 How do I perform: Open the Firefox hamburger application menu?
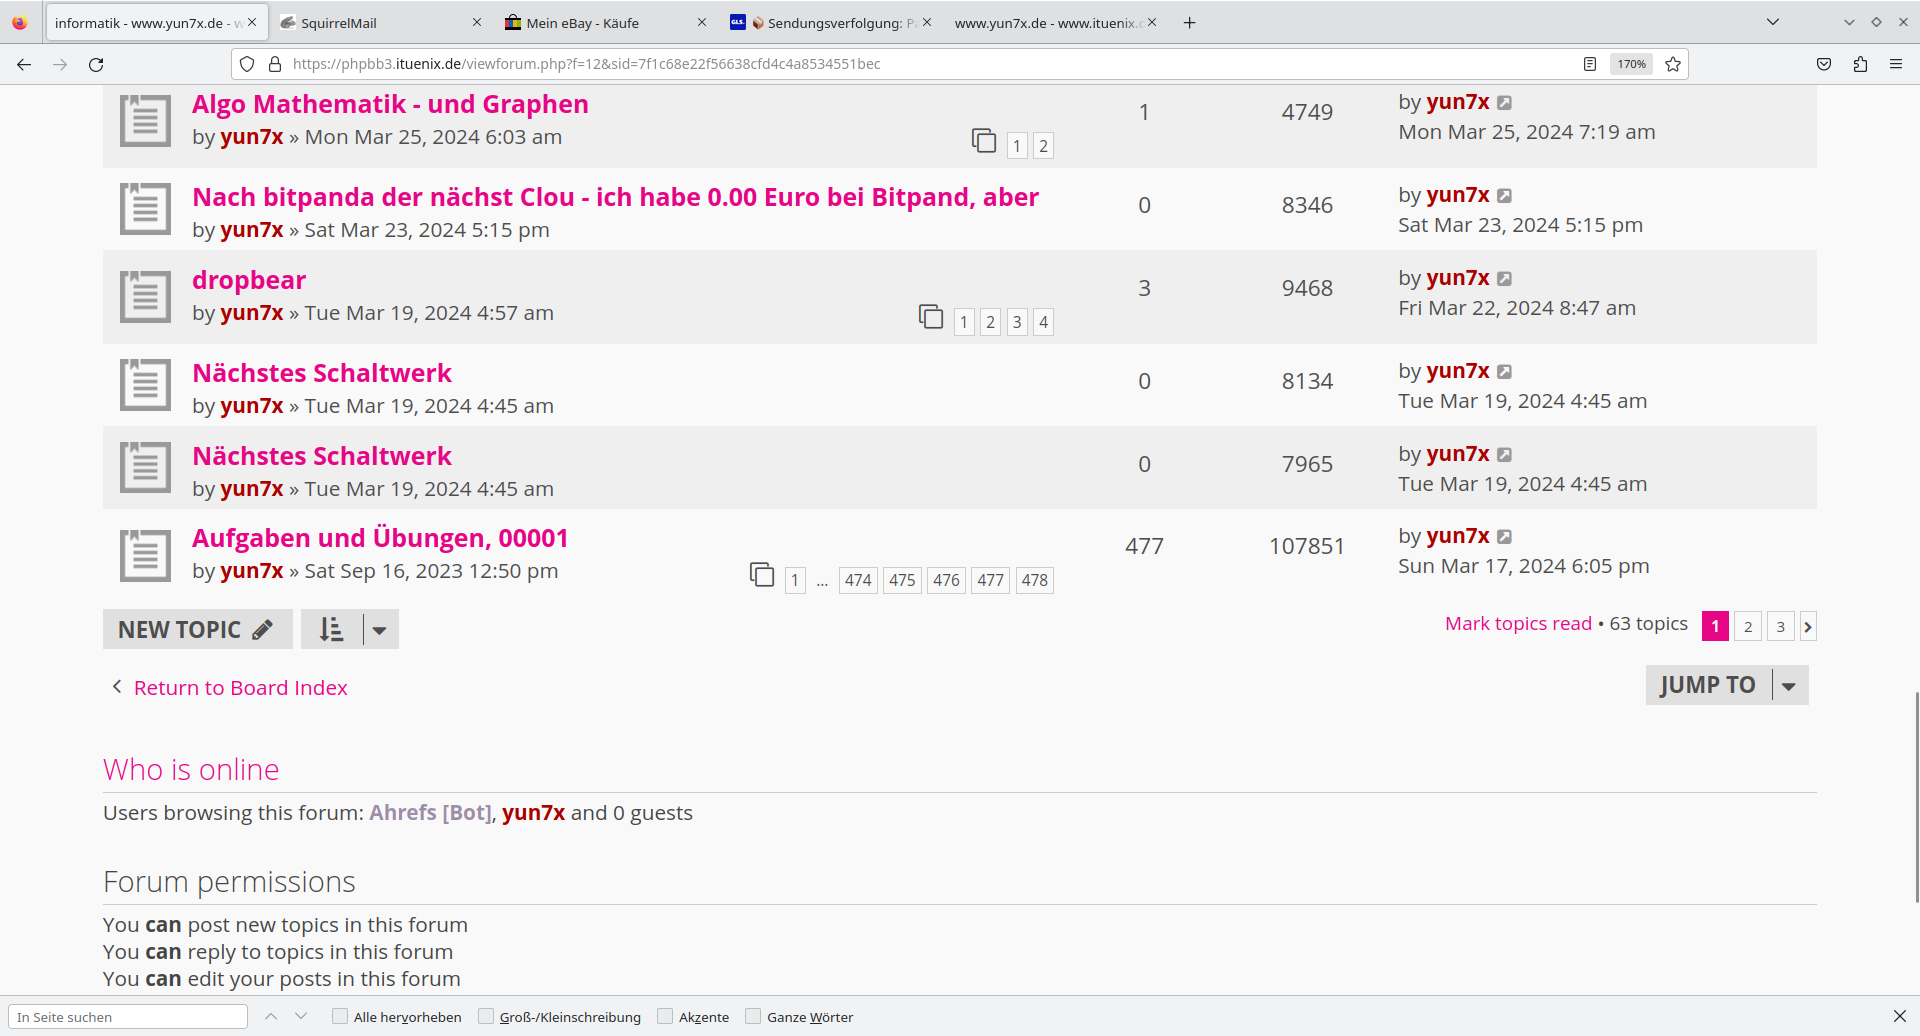click(x=1896, y=64)
